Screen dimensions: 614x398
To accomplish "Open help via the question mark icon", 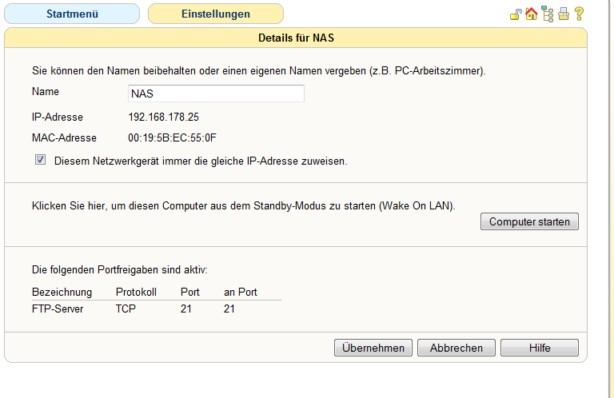I will (x=579, y=14).
